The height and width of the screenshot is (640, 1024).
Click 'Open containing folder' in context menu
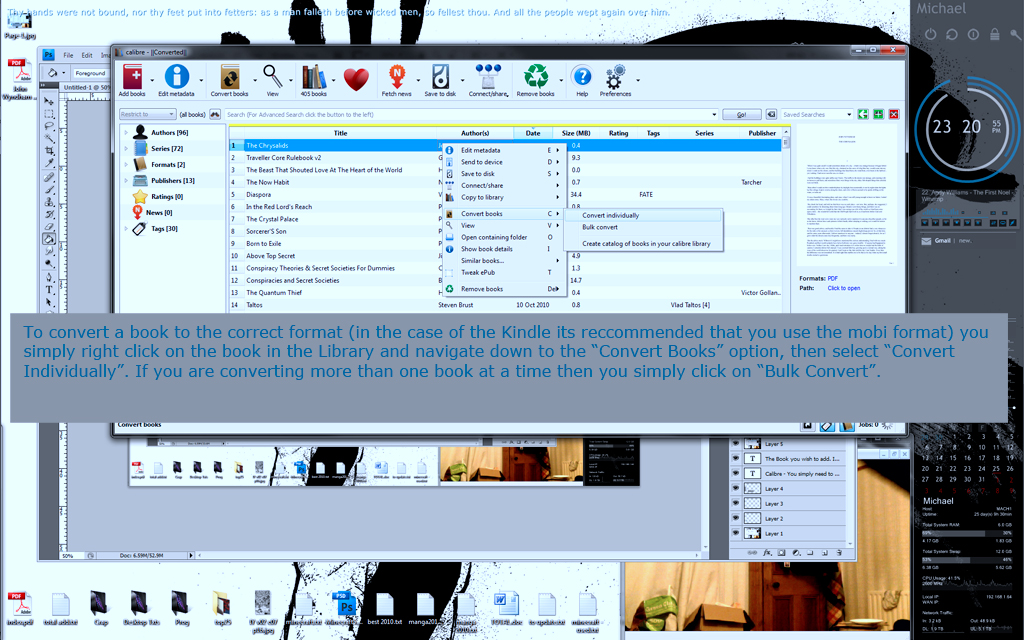click(502, 237)
